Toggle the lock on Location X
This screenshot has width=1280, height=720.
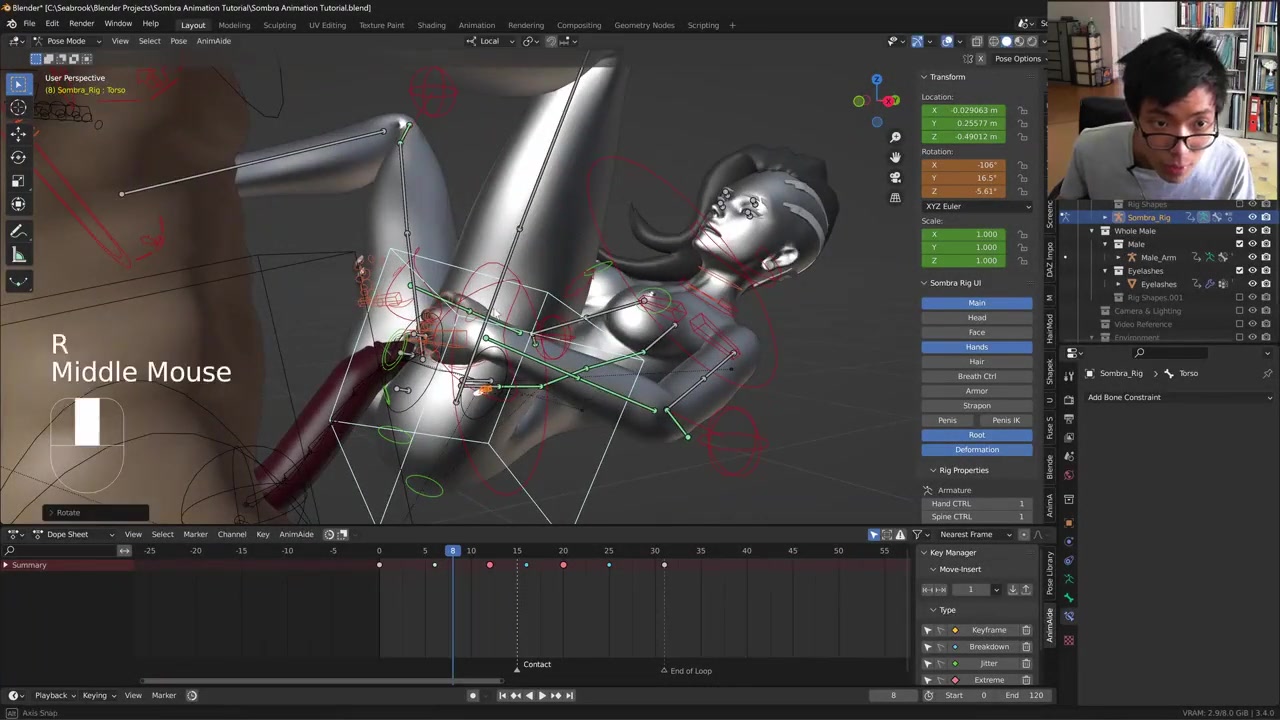[x=1022, y=110]
